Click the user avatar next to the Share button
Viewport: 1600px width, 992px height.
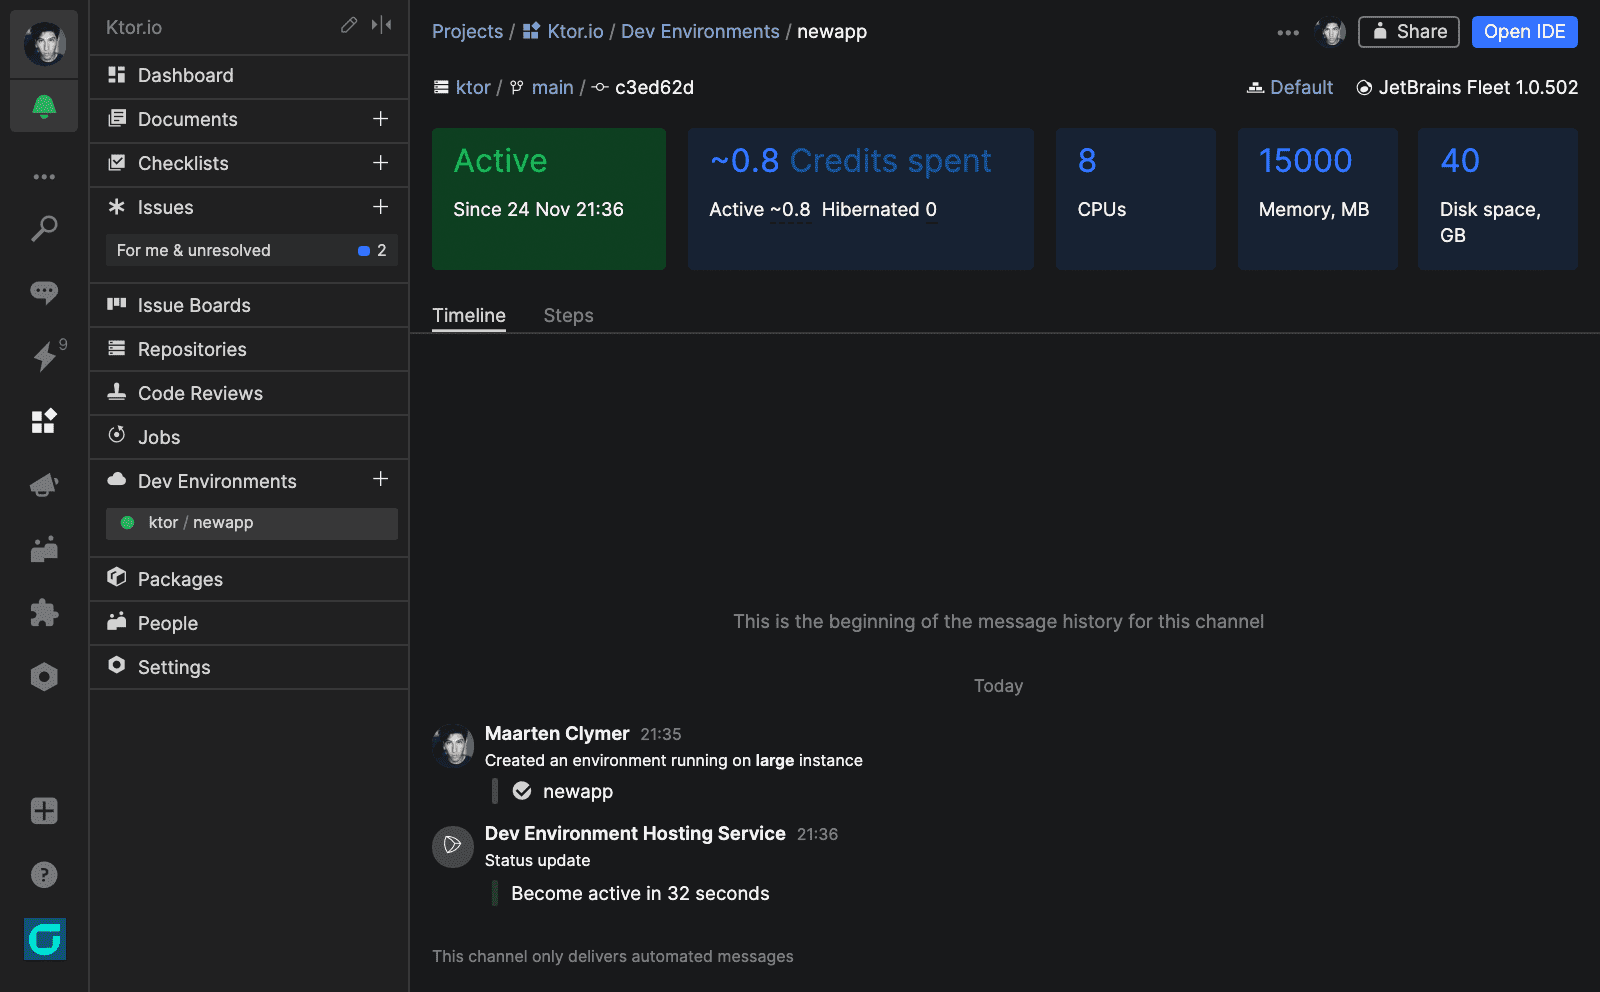(1331, 32)
